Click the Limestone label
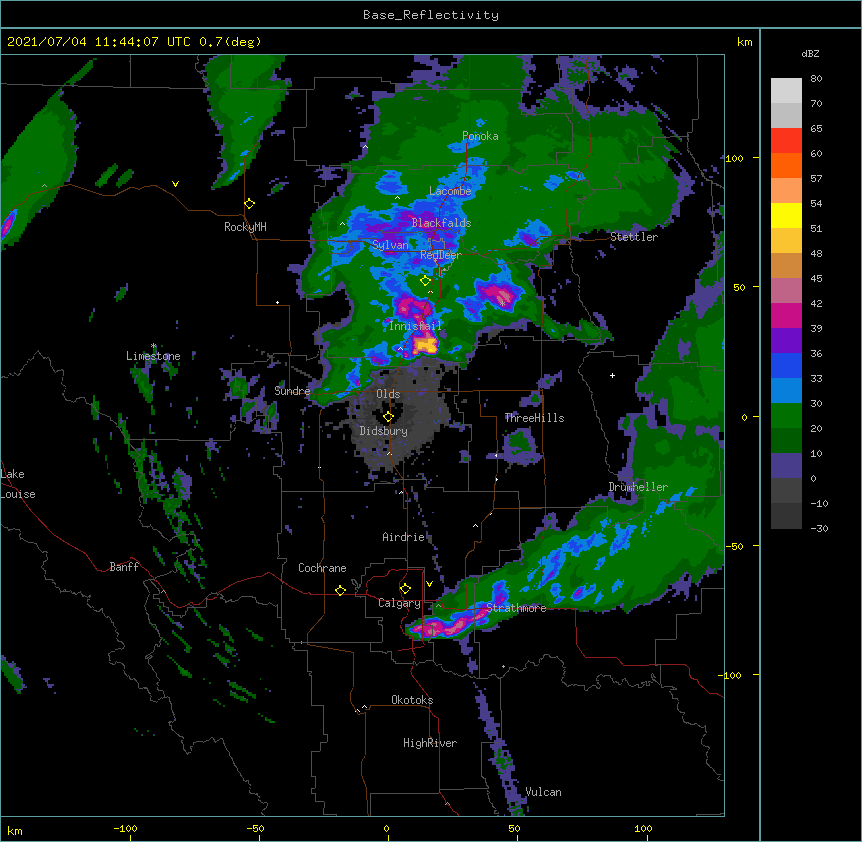862x842 pixels. [x=153, y=356]
